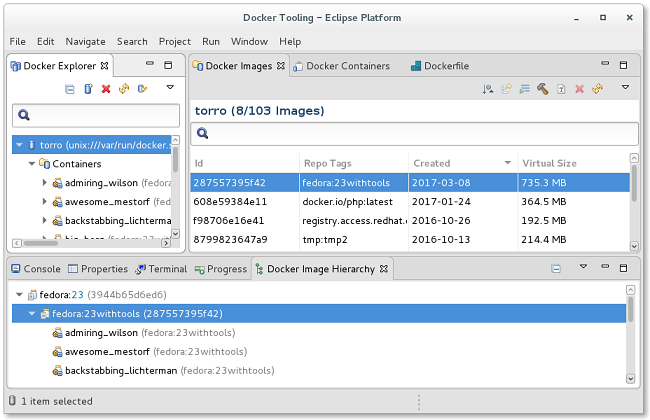
Task: Click red remove connection icon in Docker Explorer
Action: click(106, 89)
